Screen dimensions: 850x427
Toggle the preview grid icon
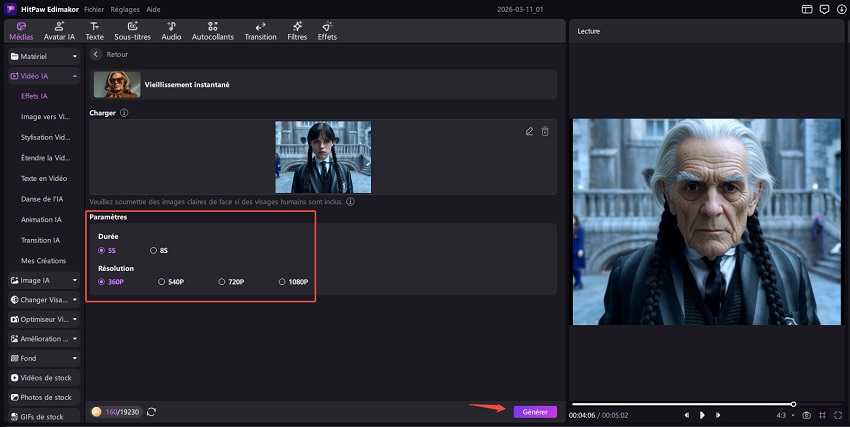[822, 415]
